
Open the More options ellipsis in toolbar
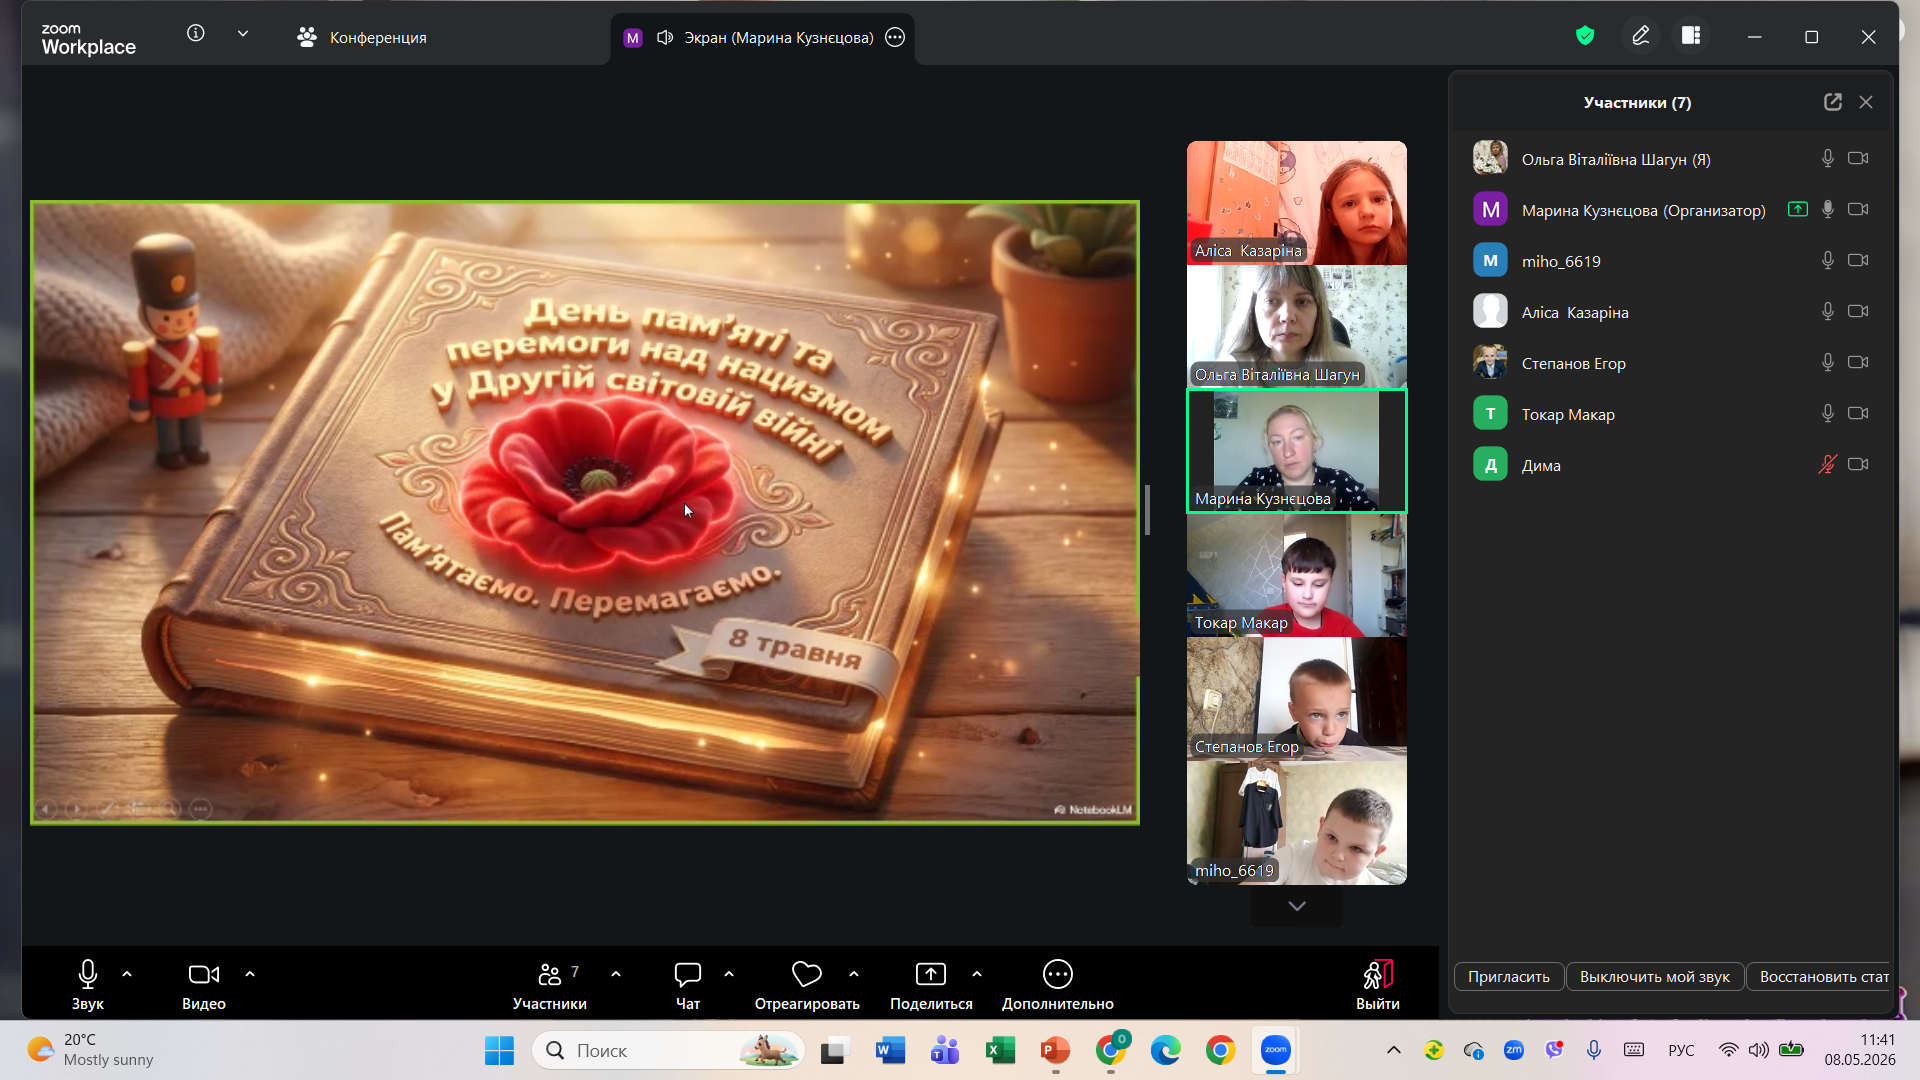pos(1057,974)
